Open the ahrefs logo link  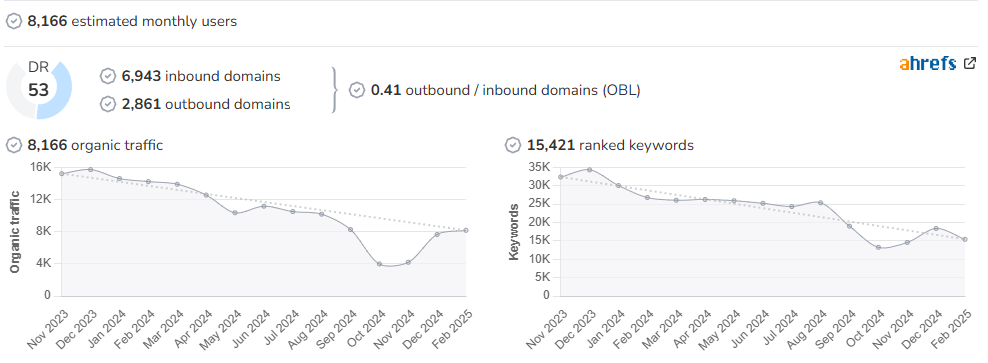(x=928, y=63)
